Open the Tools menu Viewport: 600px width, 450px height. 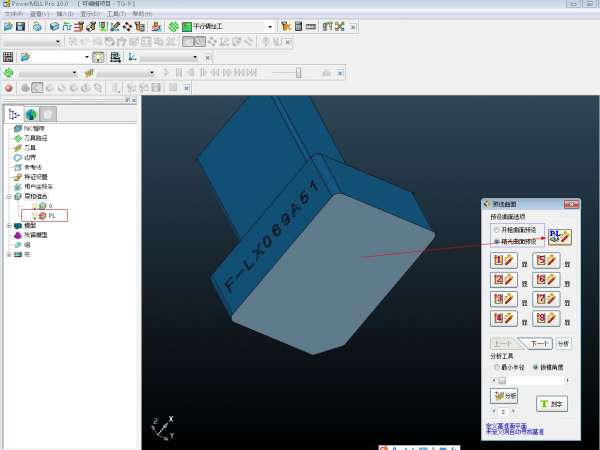[116, 14]
